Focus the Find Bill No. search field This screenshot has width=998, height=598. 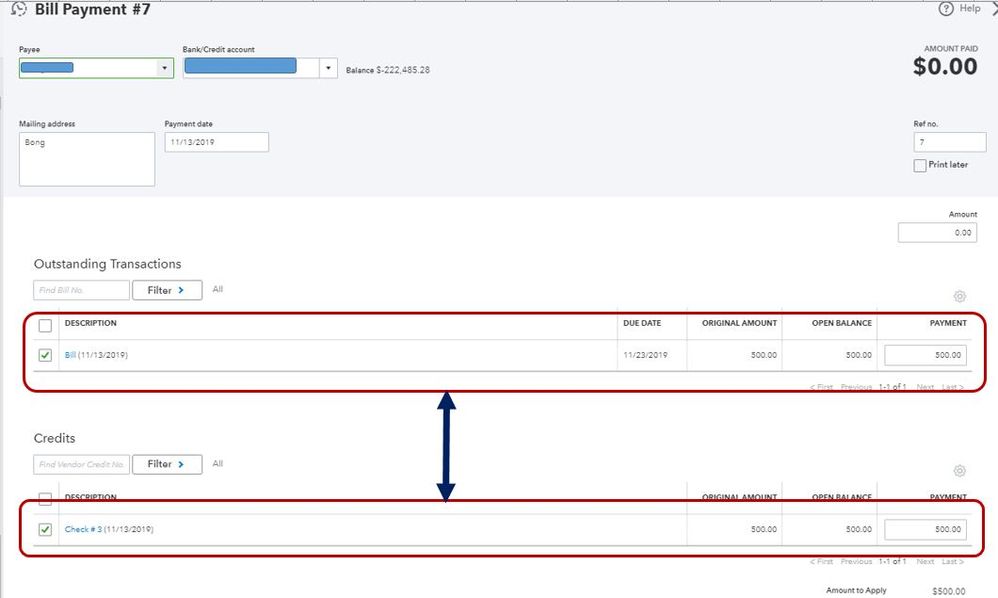[x=81, y=290]
